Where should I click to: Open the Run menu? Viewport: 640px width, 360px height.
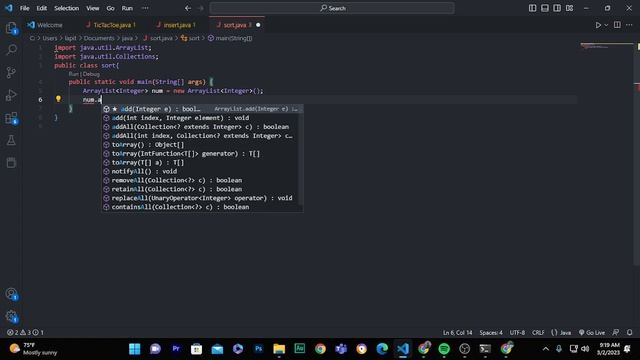click(127, 8)
